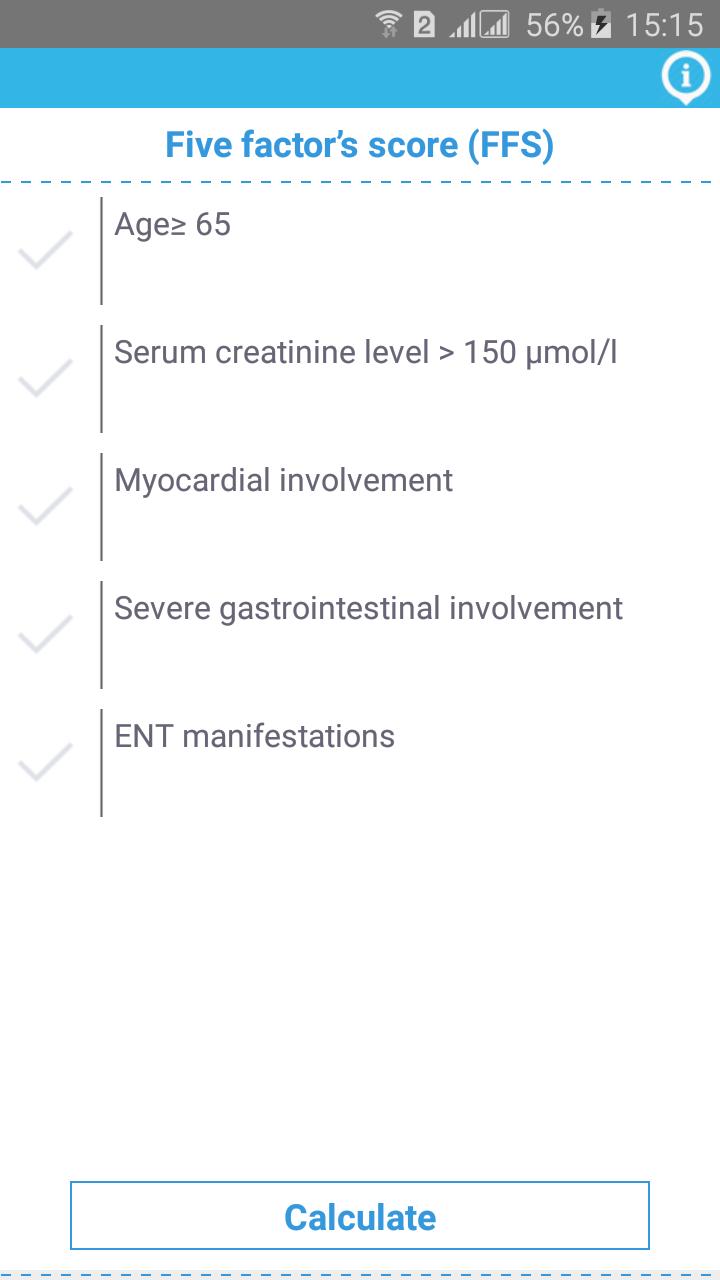
Task: Select the Myocardial involvement label
Action: (283, 481)
